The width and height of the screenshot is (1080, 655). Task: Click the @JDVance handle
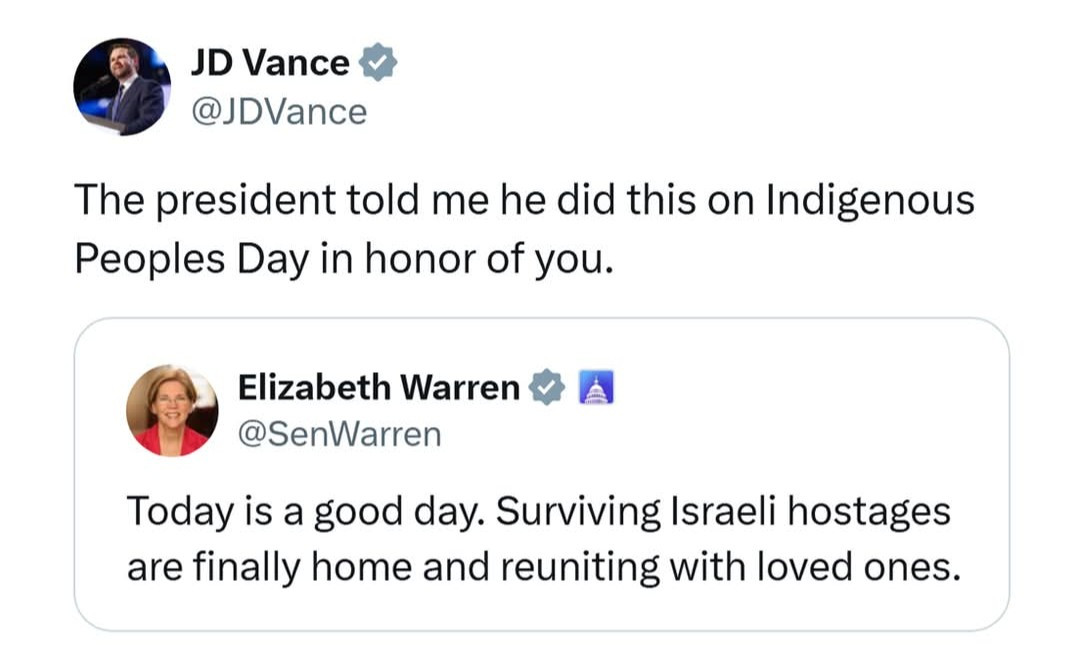pos(278,111)
